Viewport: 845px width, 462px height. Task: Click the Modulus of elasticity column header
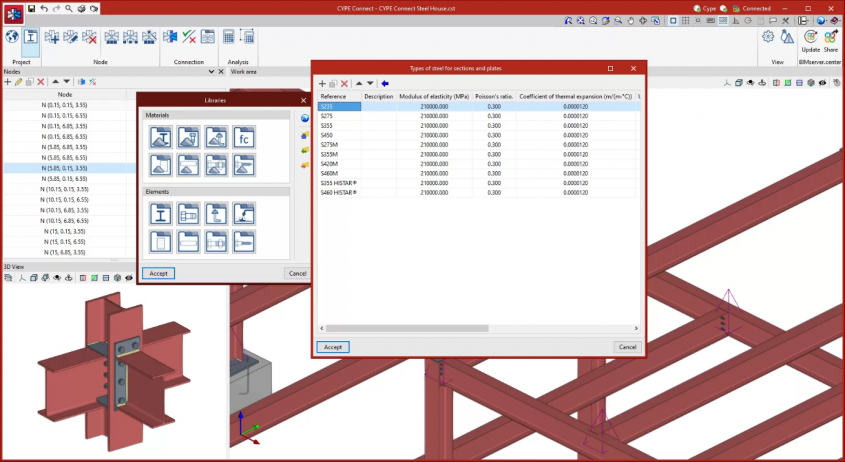tap(435, 96)
